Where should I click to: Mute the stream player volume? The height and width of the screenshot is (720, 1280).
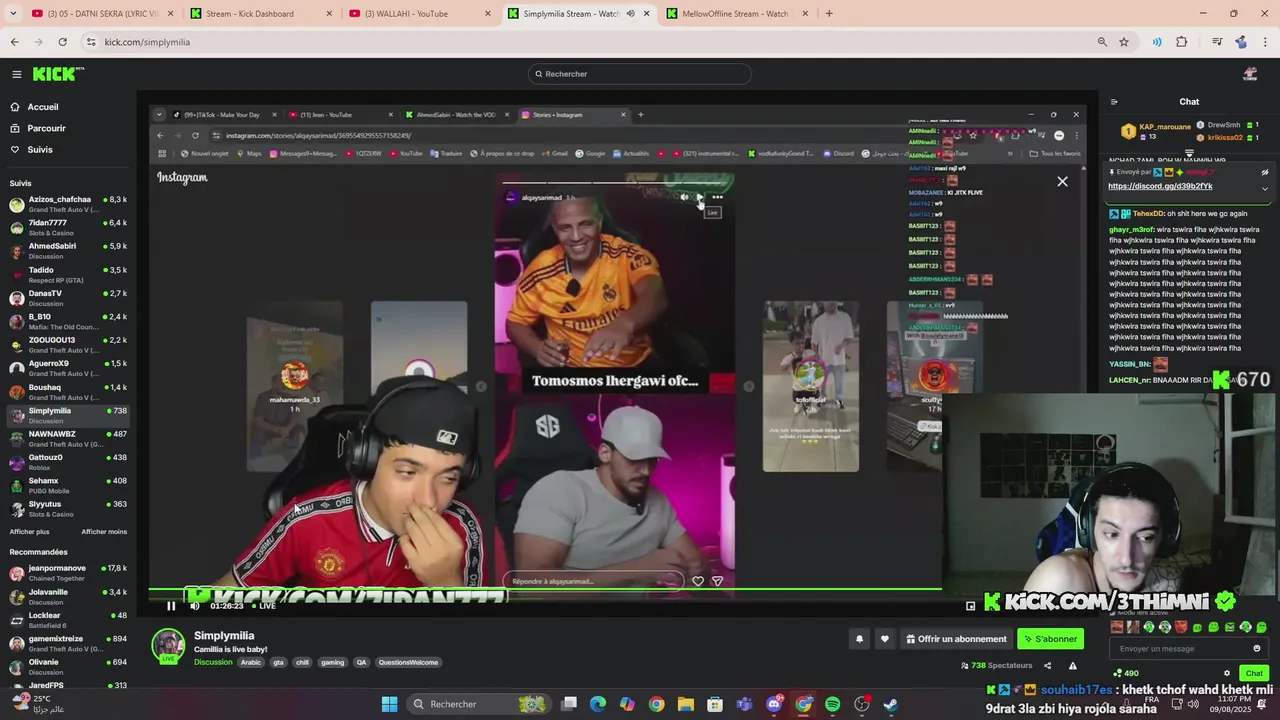(195, 606)
